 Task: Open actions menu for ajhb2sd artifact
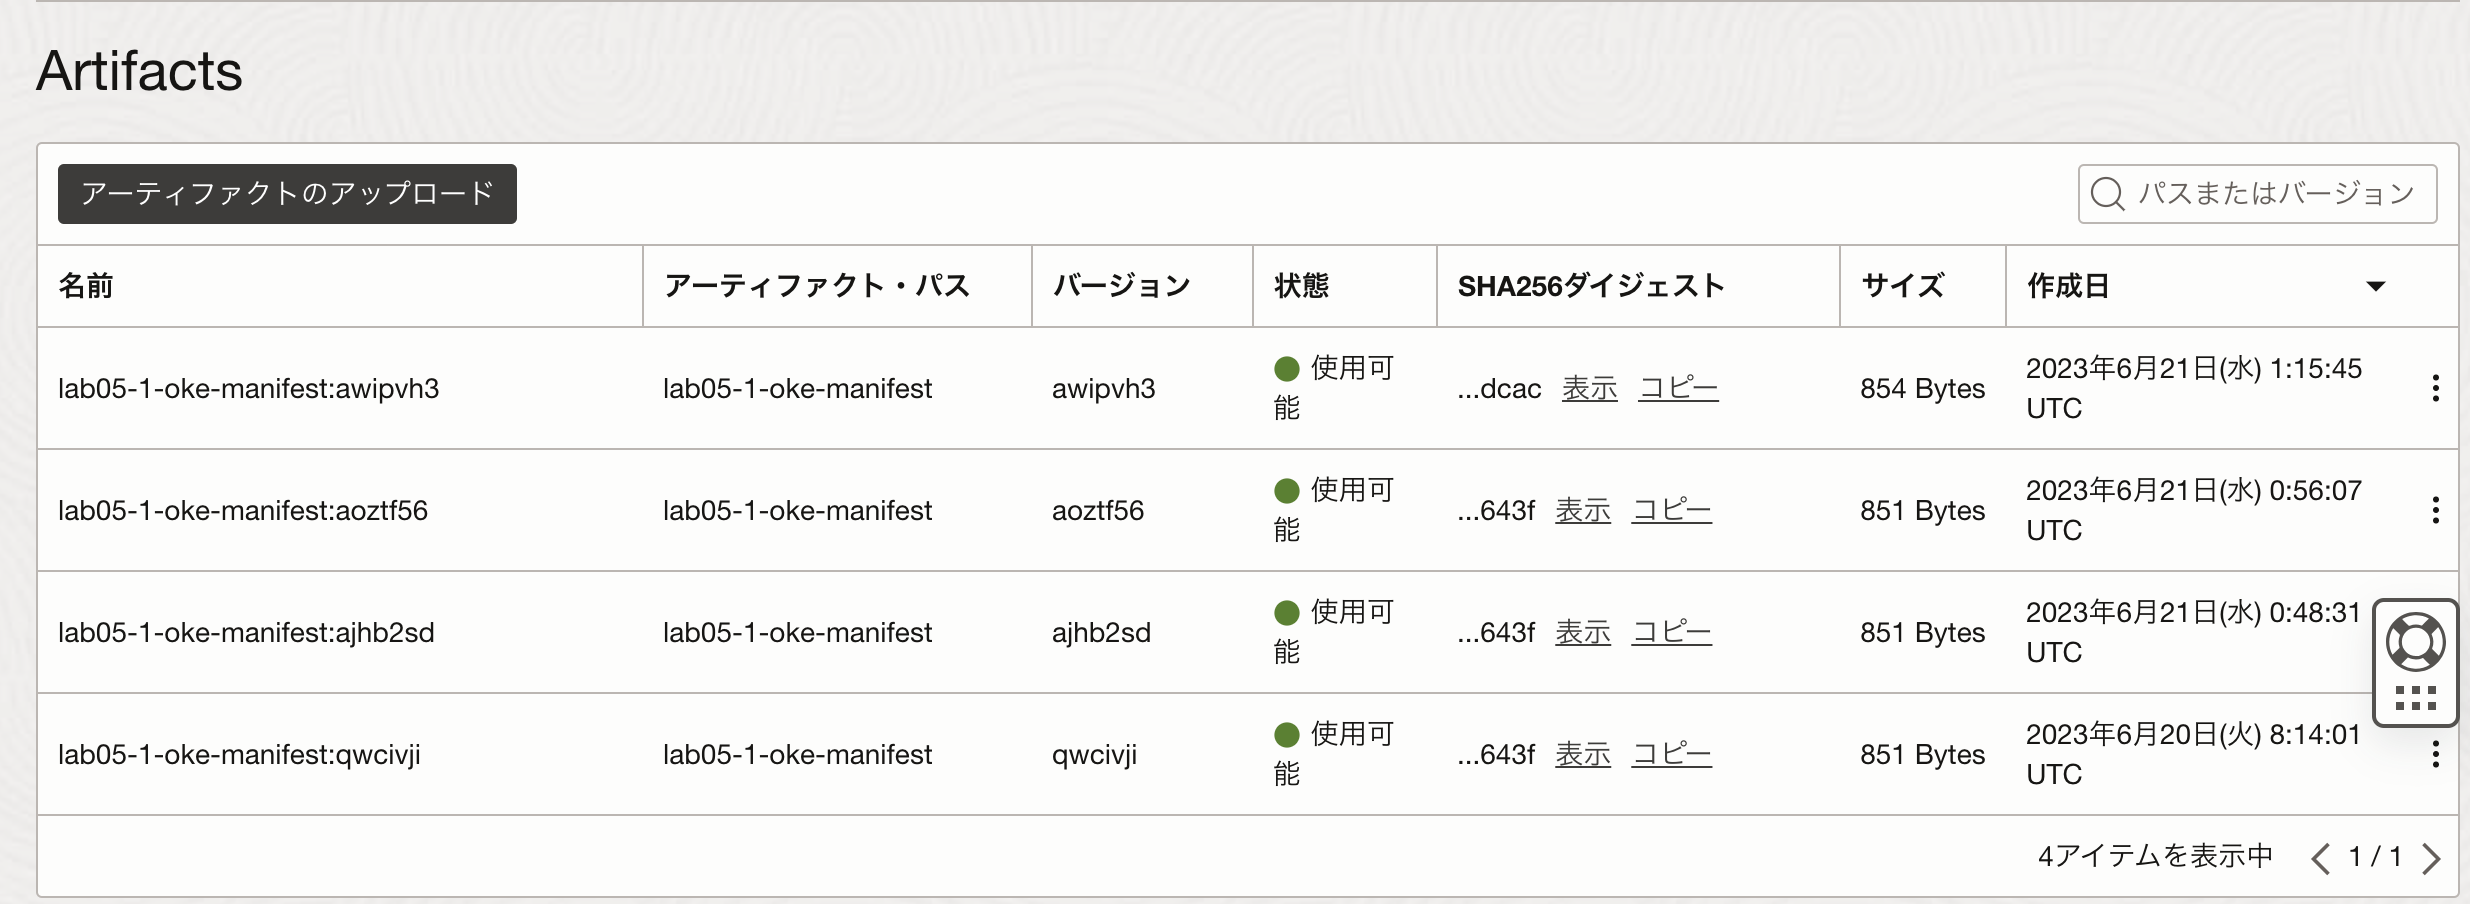point(2434,631)
